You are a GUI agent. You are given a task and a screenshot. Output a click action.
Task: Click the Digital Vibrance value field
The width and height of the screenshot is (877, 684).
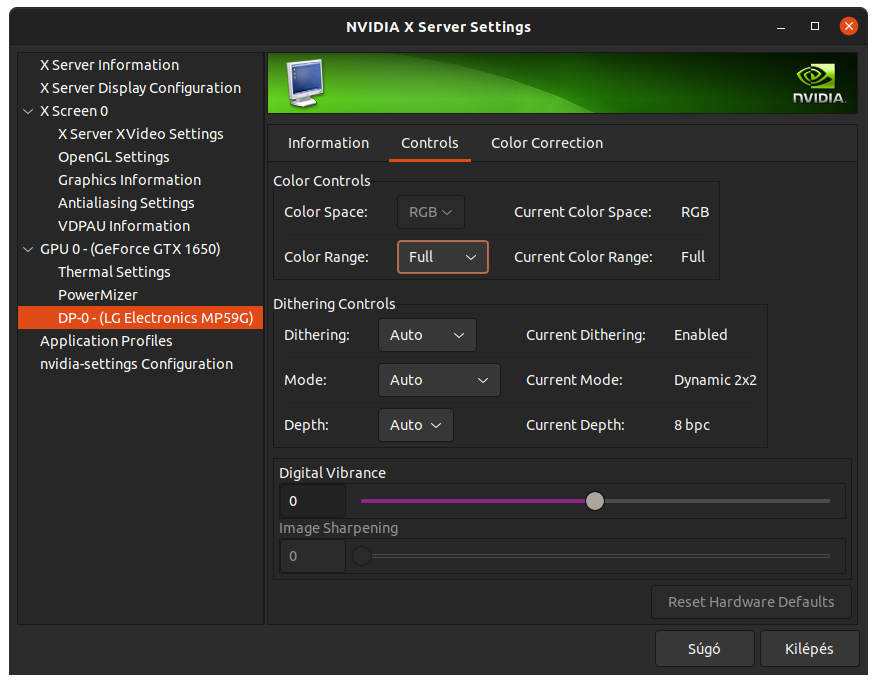tap(311, 501)
